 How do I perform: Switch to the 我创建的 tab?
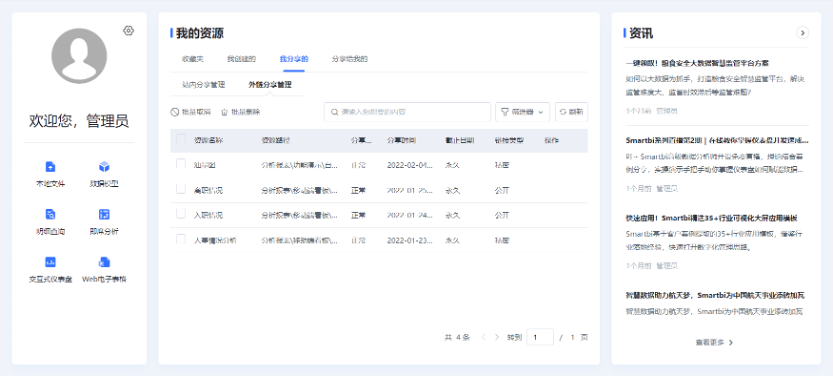[x=241, y=59]
